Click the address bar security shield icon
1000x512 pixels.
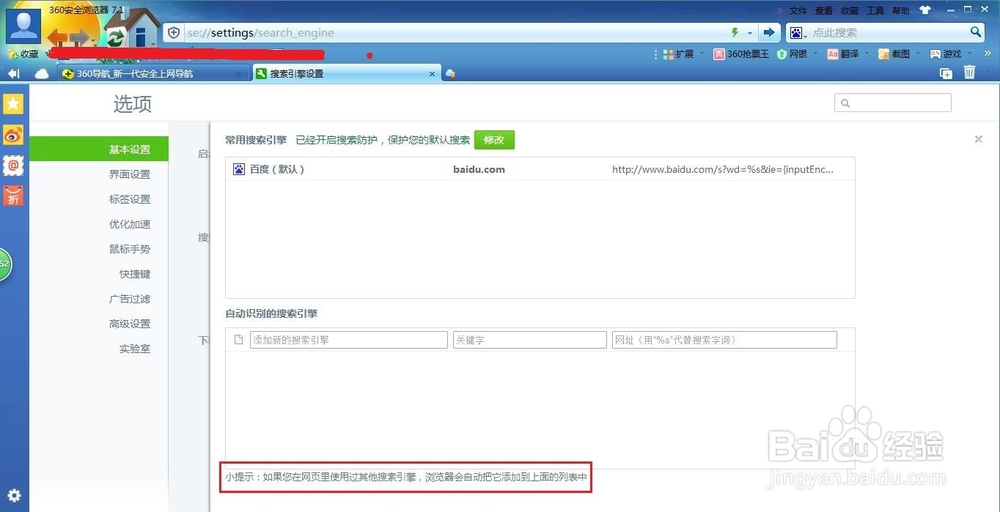[174, 33]
